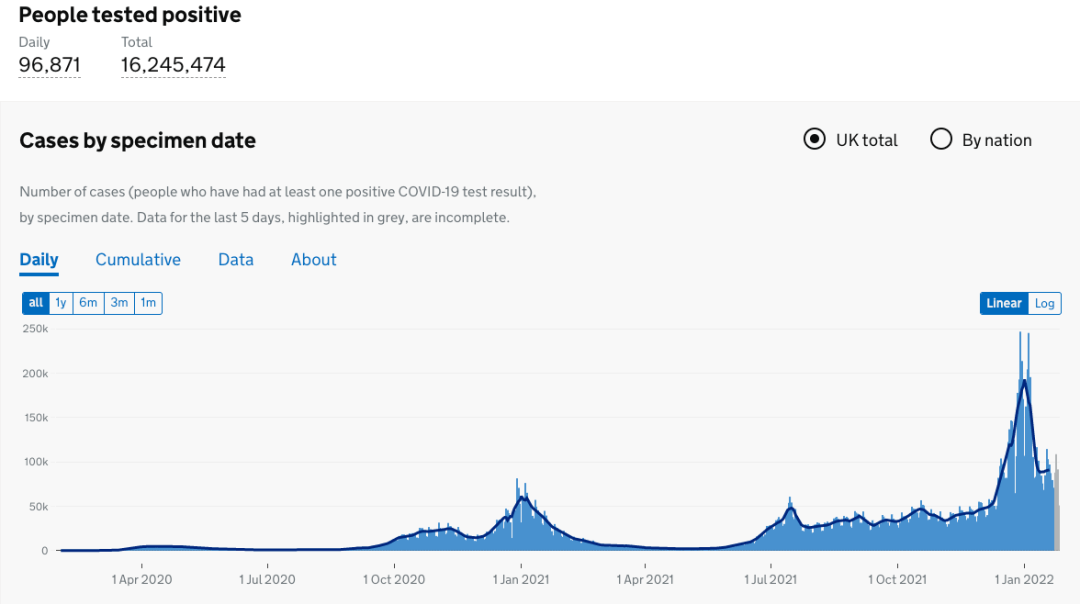Show the last 1y of data
1080x604 pixels.
[x=61, y=303]
